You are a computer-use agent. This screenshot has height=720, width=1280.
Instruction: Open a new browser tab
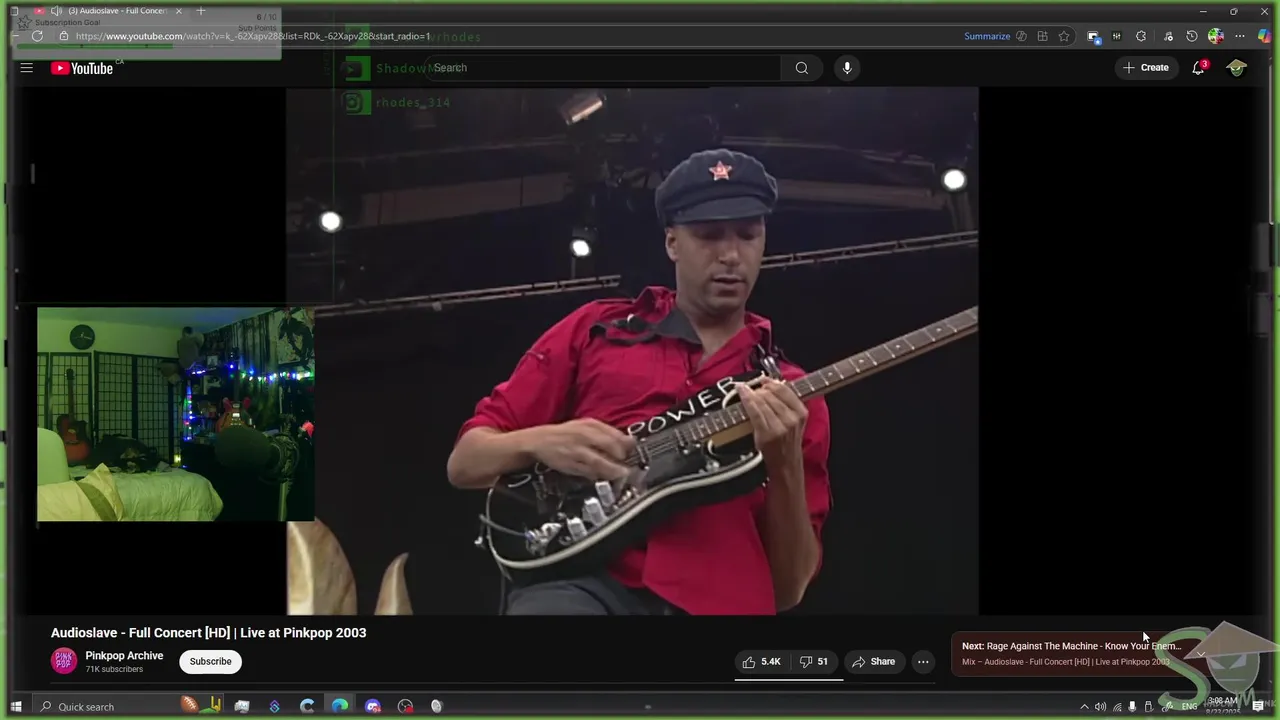pyautogui.click(x=201, y=11)
